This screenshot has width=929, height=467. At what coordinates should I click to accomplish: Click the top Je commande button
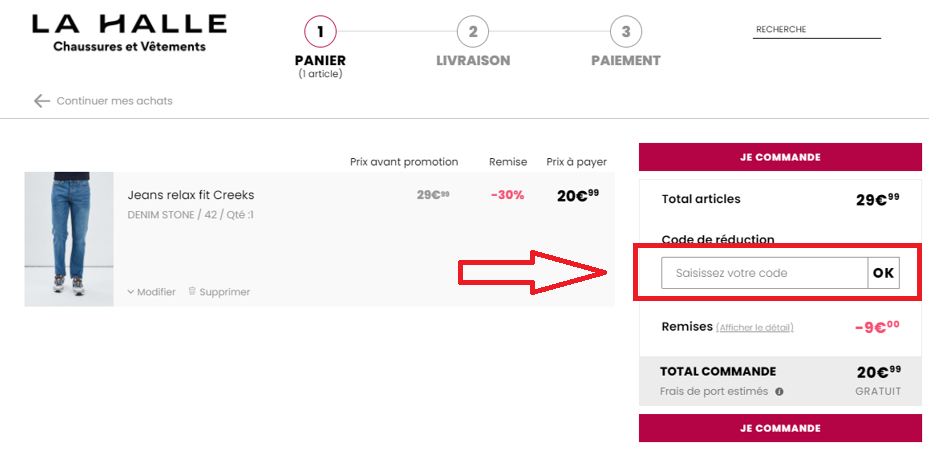(780, 157)
